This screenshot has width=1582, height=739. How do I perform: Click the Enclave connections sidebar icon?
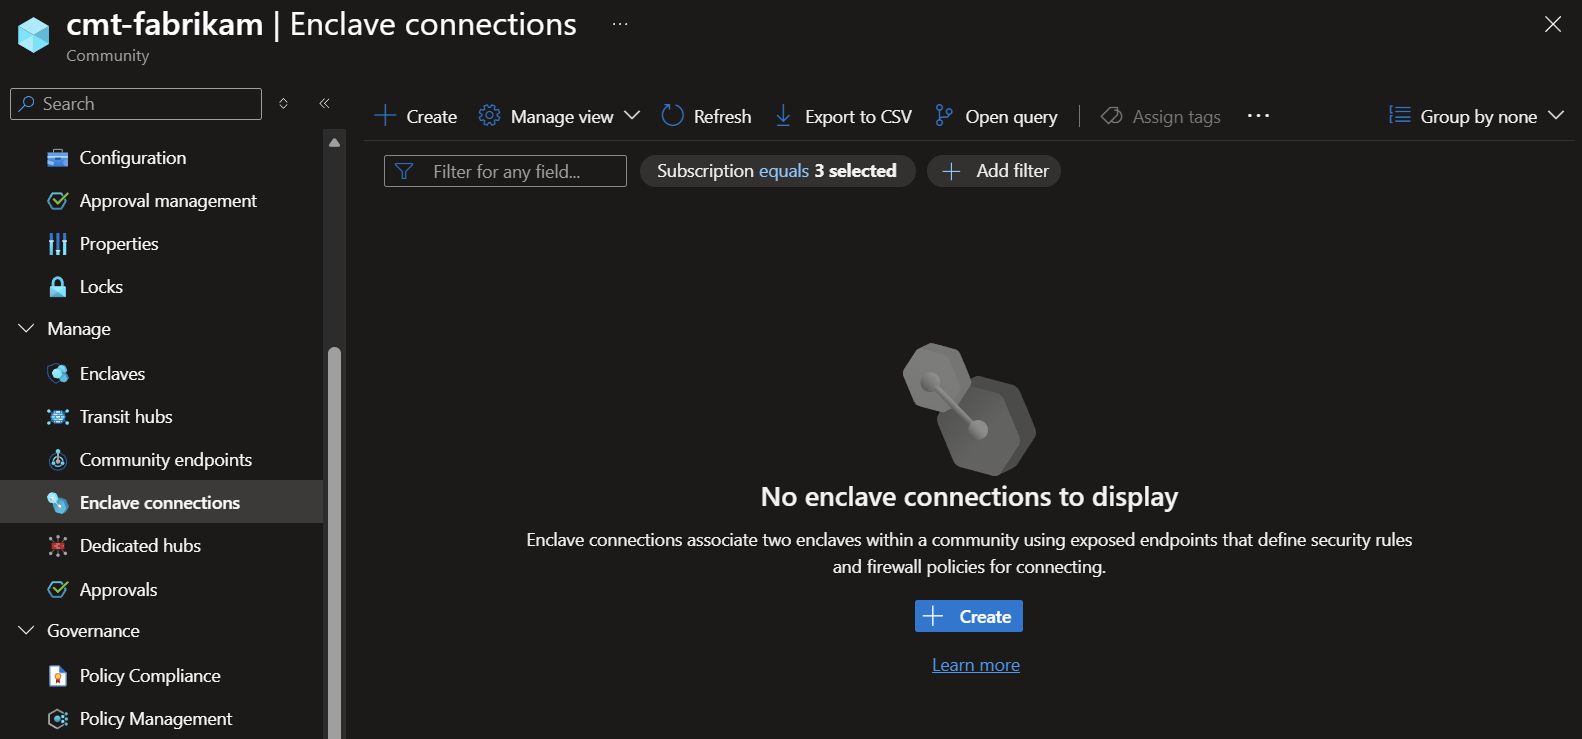pyautogui.click(x=58, y=503)
